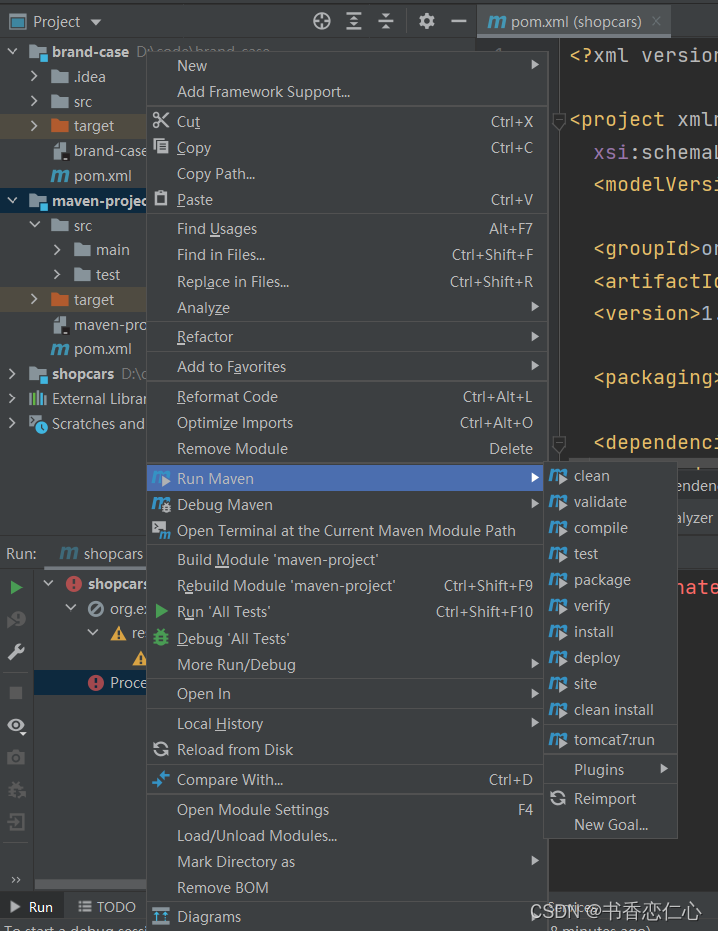Select Reload from Disk
This screenshot has width=718, height=931.
coord(346,750)
